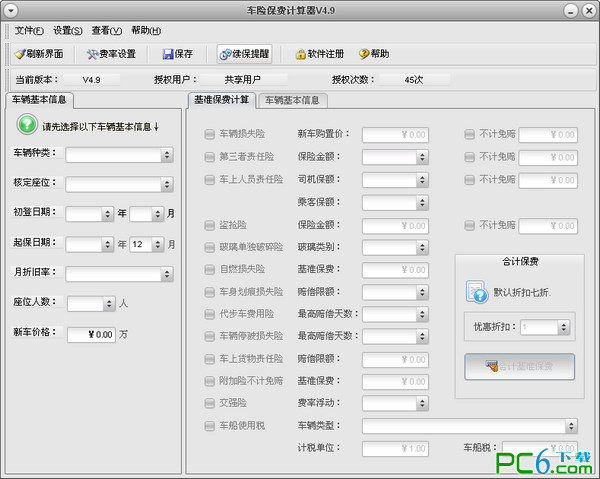Open 车身划痕损失险 赔偿限额 dropdown
The image size is (600, 479).
[395, 292]
